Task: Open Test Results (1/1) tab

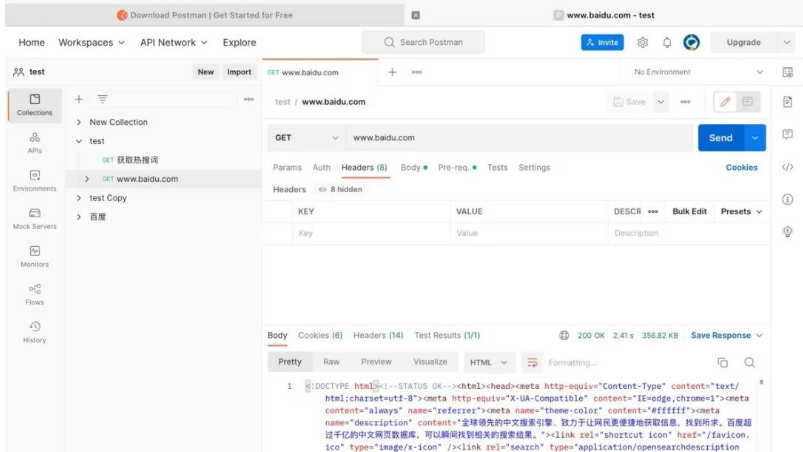Action: pos(447,335)
